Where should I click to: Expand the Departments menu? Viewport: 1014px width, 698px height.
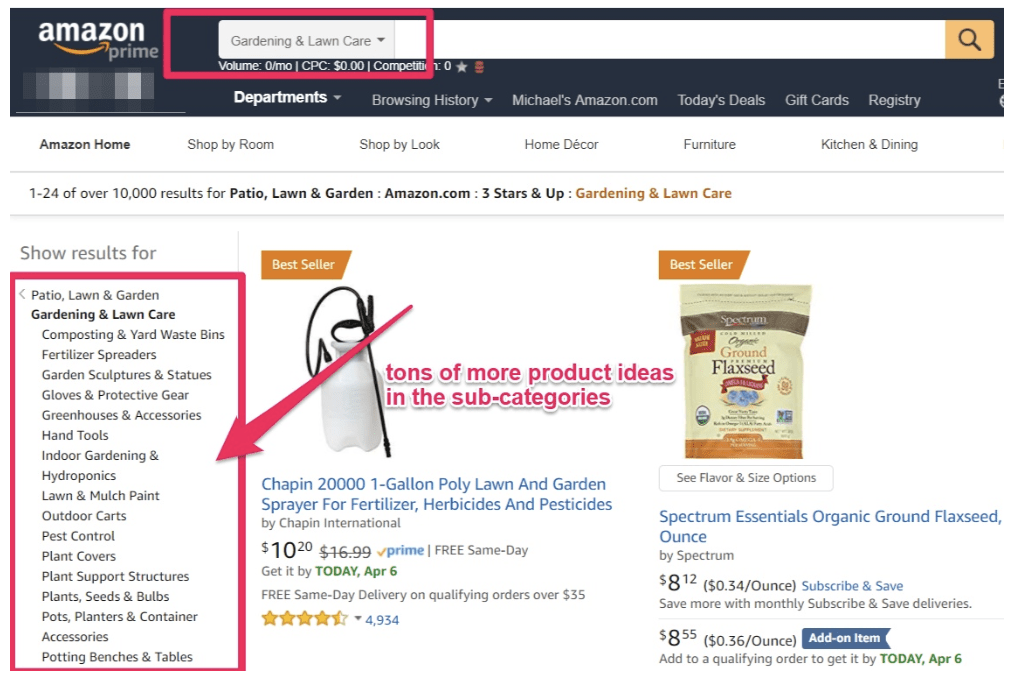pyautogui.click(x=287, y=97)
